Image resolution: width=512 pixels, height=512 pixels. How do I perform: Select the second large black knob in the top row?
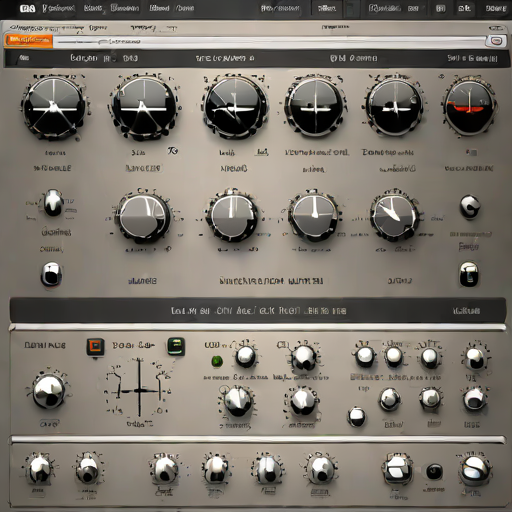click(144, 107)
